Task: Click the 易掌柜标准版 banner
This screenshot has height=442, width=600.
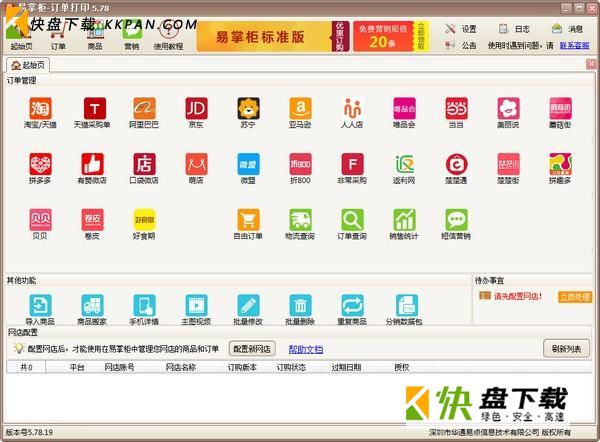Action: [273, 36]
